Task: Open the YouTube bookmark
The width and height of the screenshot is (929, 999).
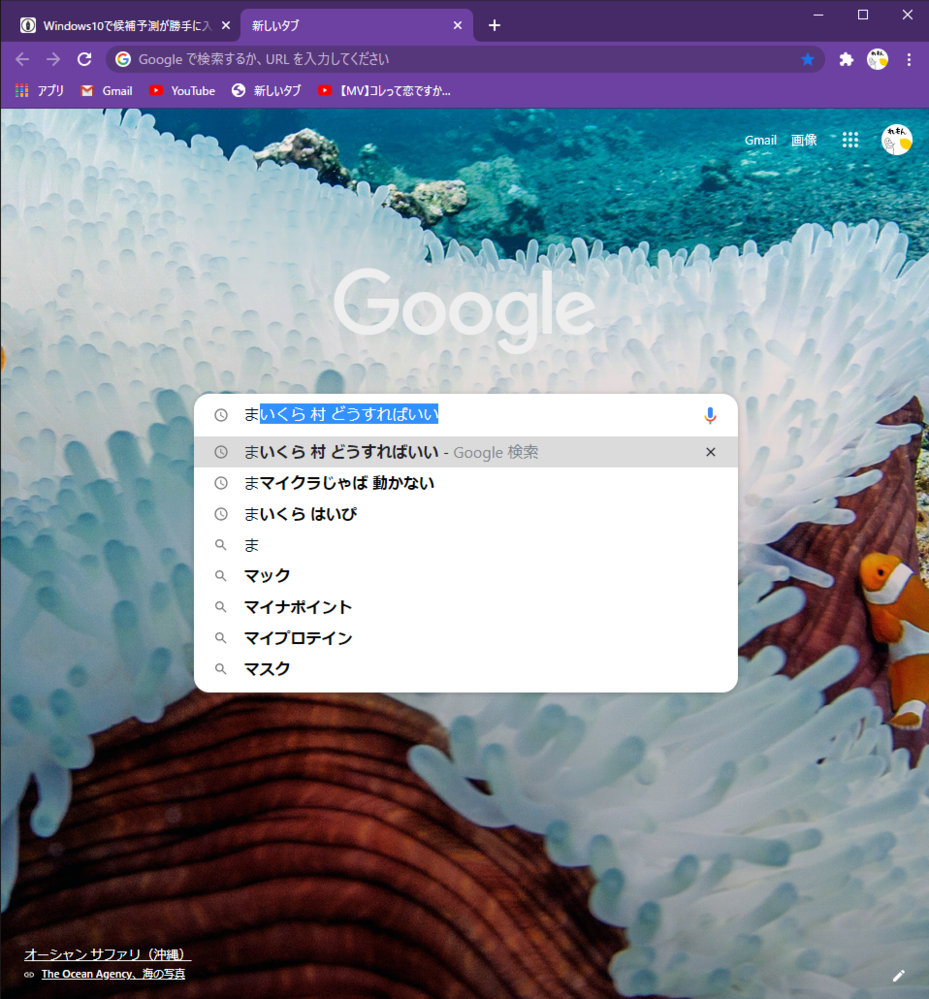Action: pyautogui.click(x=182, y=91)
